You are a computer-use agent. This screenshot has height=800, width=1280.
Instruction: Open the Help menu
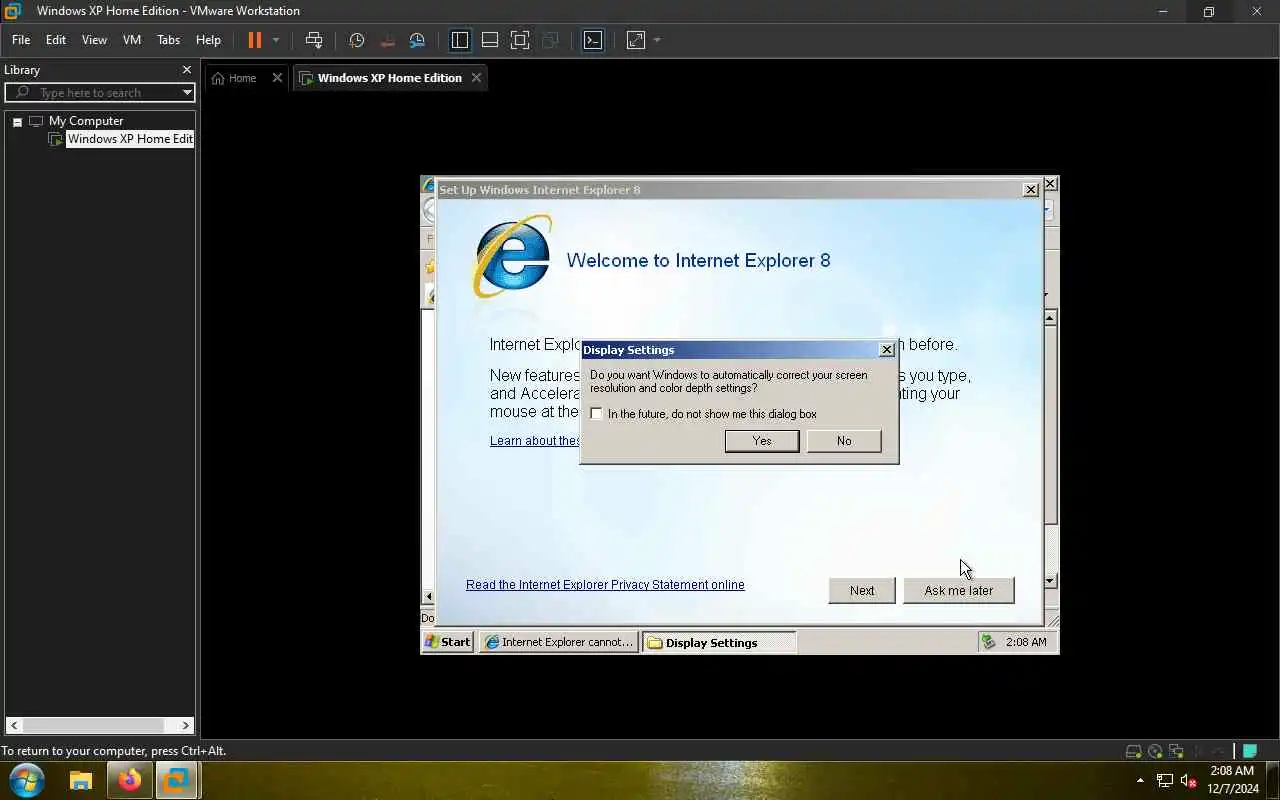208,40
